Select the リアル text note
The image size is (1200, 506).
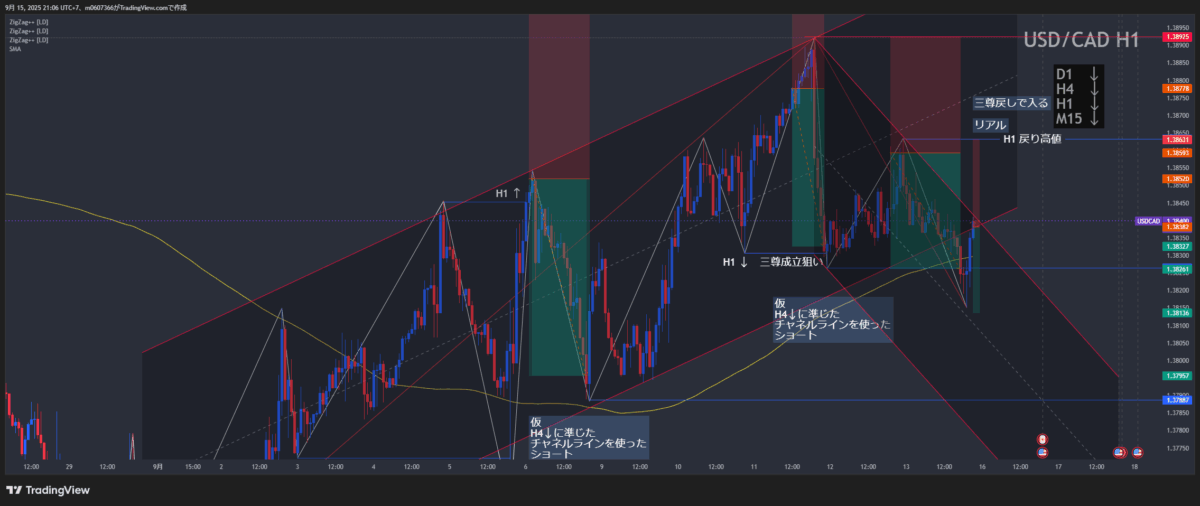(990, 124)
